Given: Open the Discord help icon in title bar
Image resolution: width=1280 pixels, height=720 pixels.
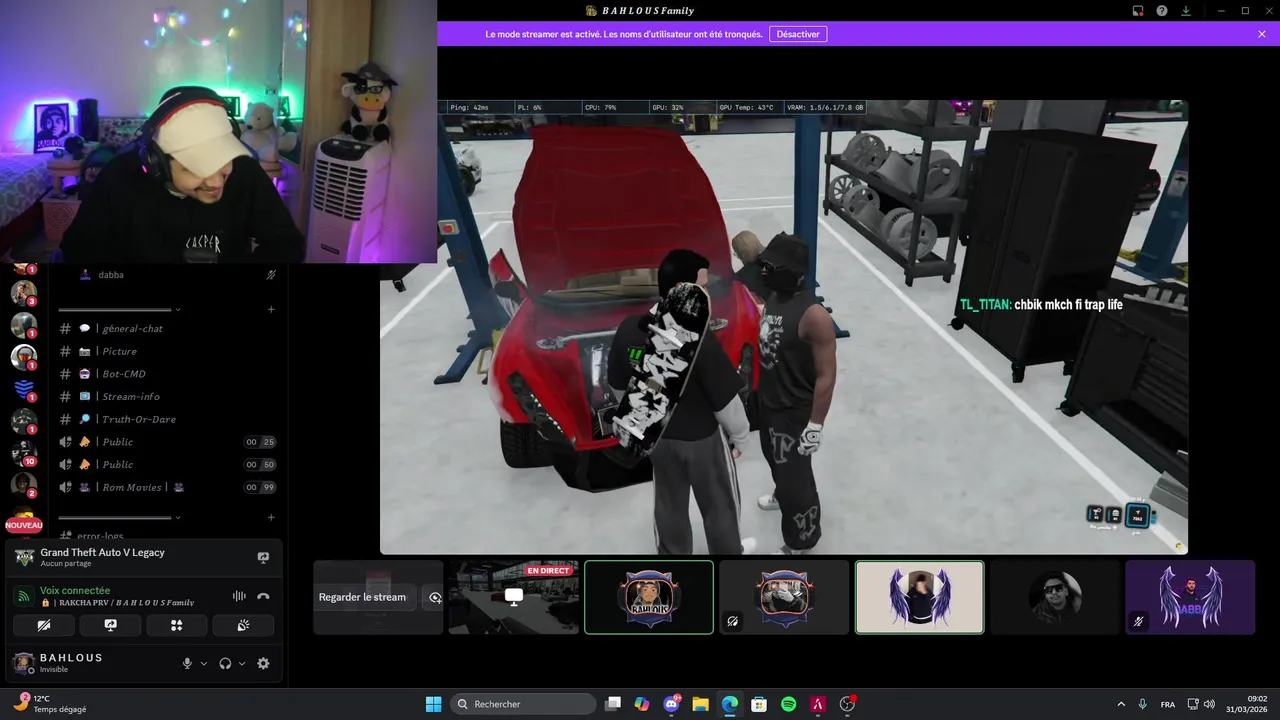Looking at the screenshot, I should pos(1162,11).
